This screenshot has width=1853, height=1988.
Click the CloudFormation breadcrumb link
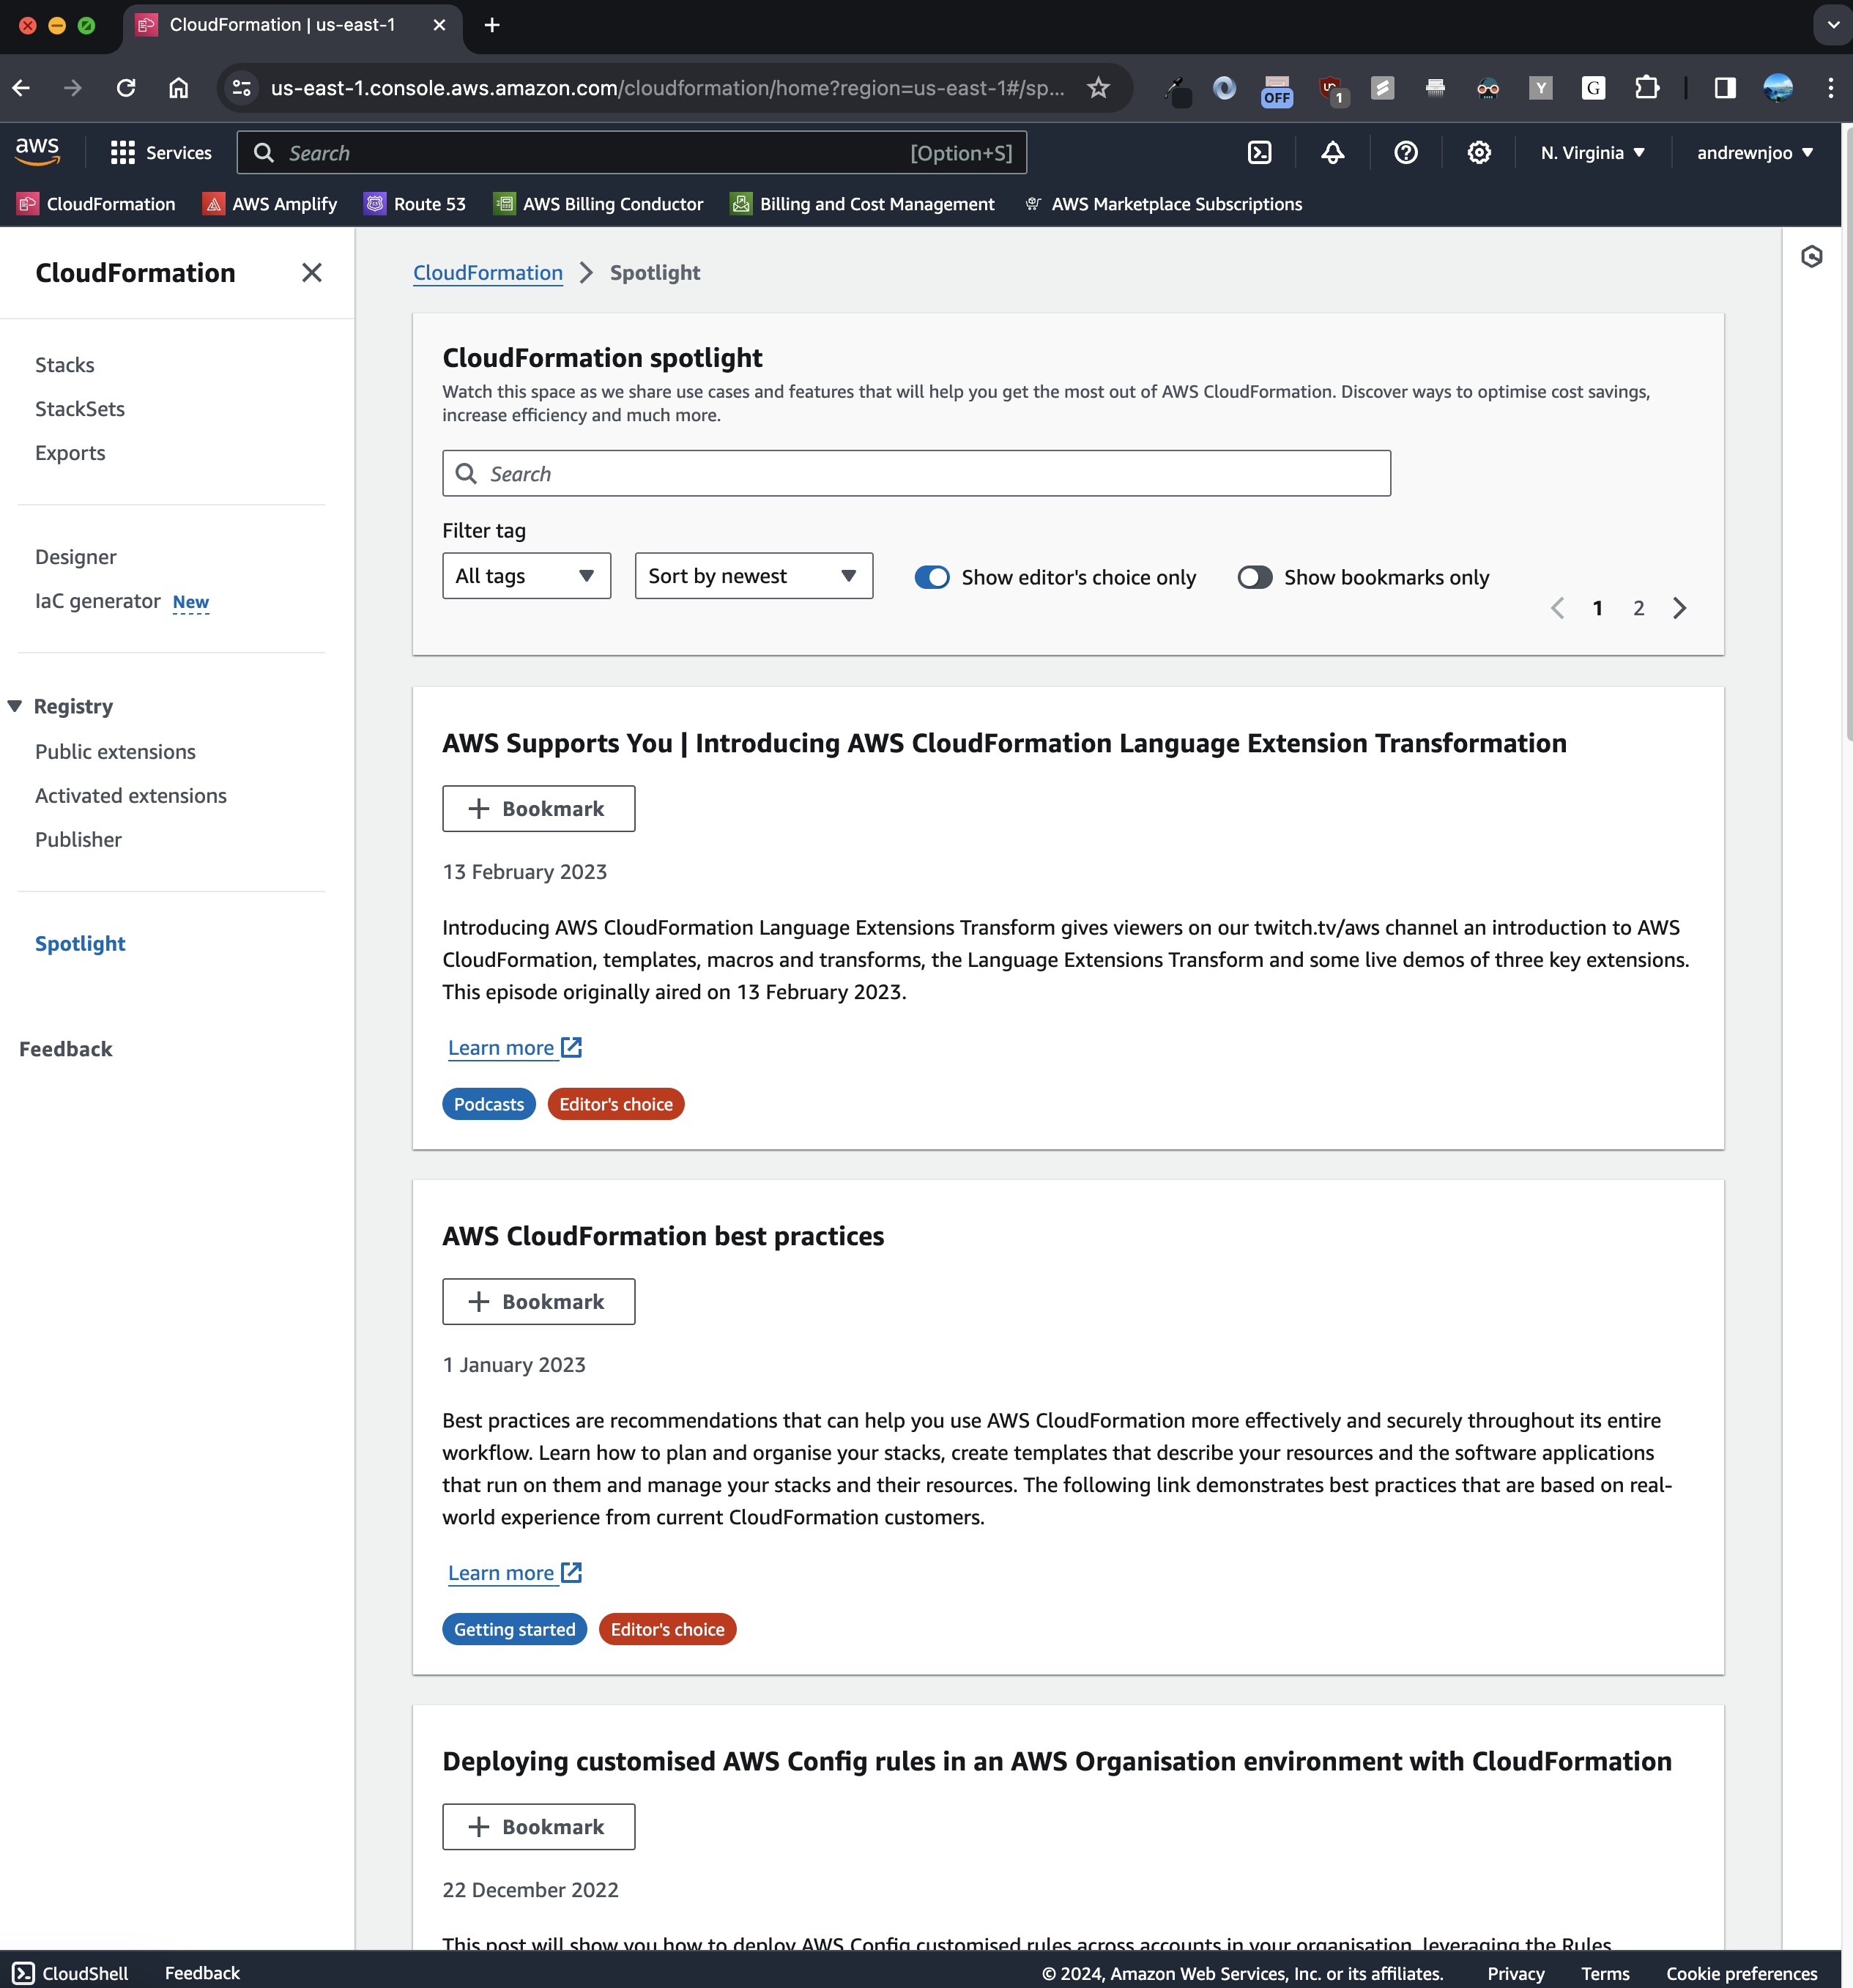tap(488, 273)
